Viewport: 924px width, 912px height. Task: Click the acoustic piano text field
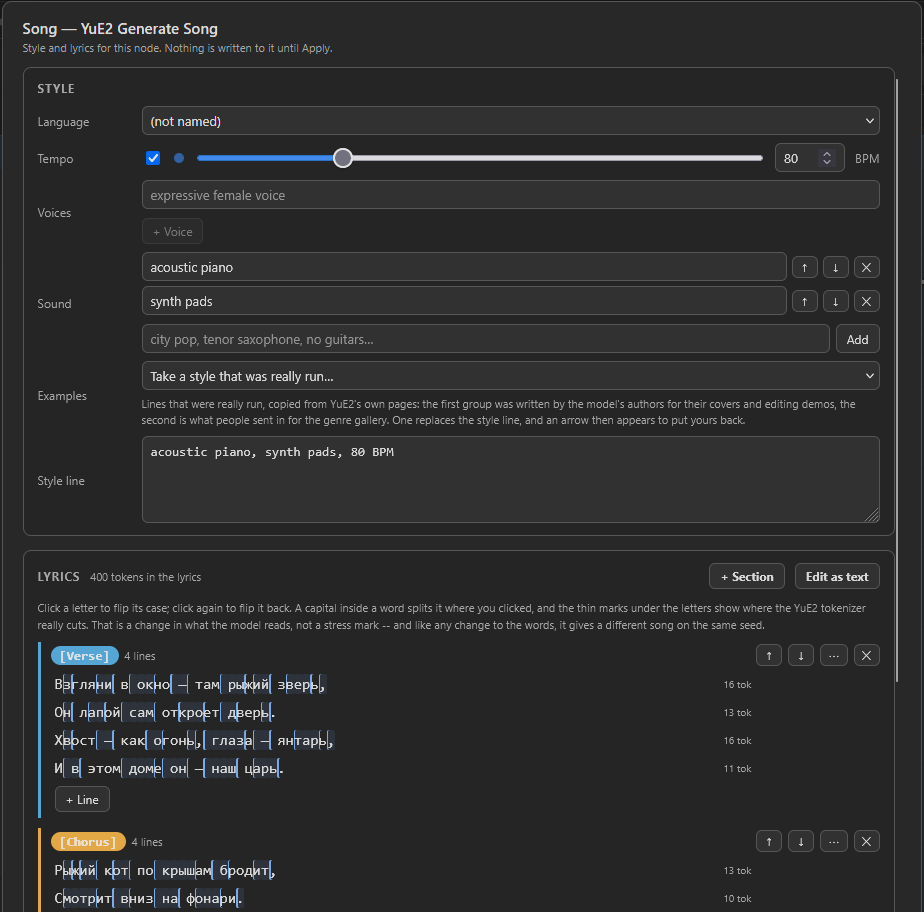[x=464, y=267]
